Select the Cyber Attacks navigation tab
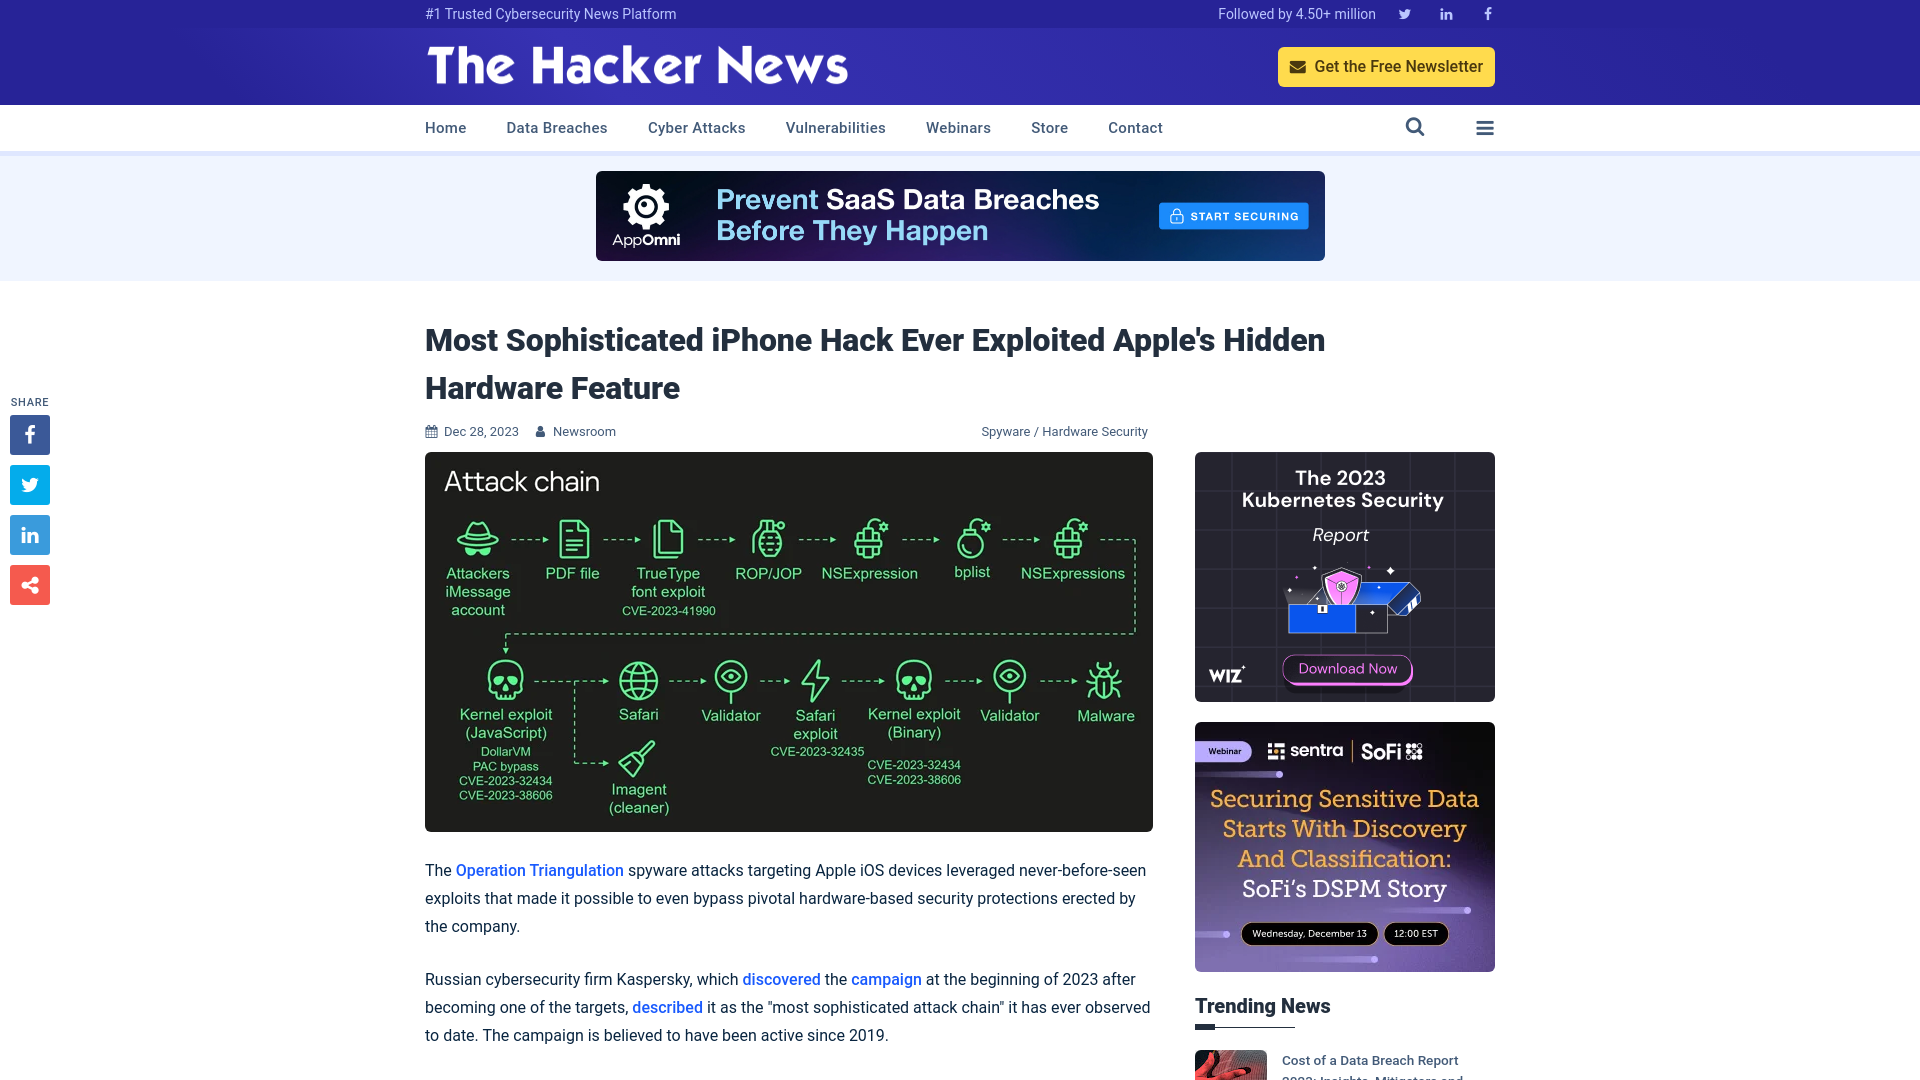 [x=696, y=128]
